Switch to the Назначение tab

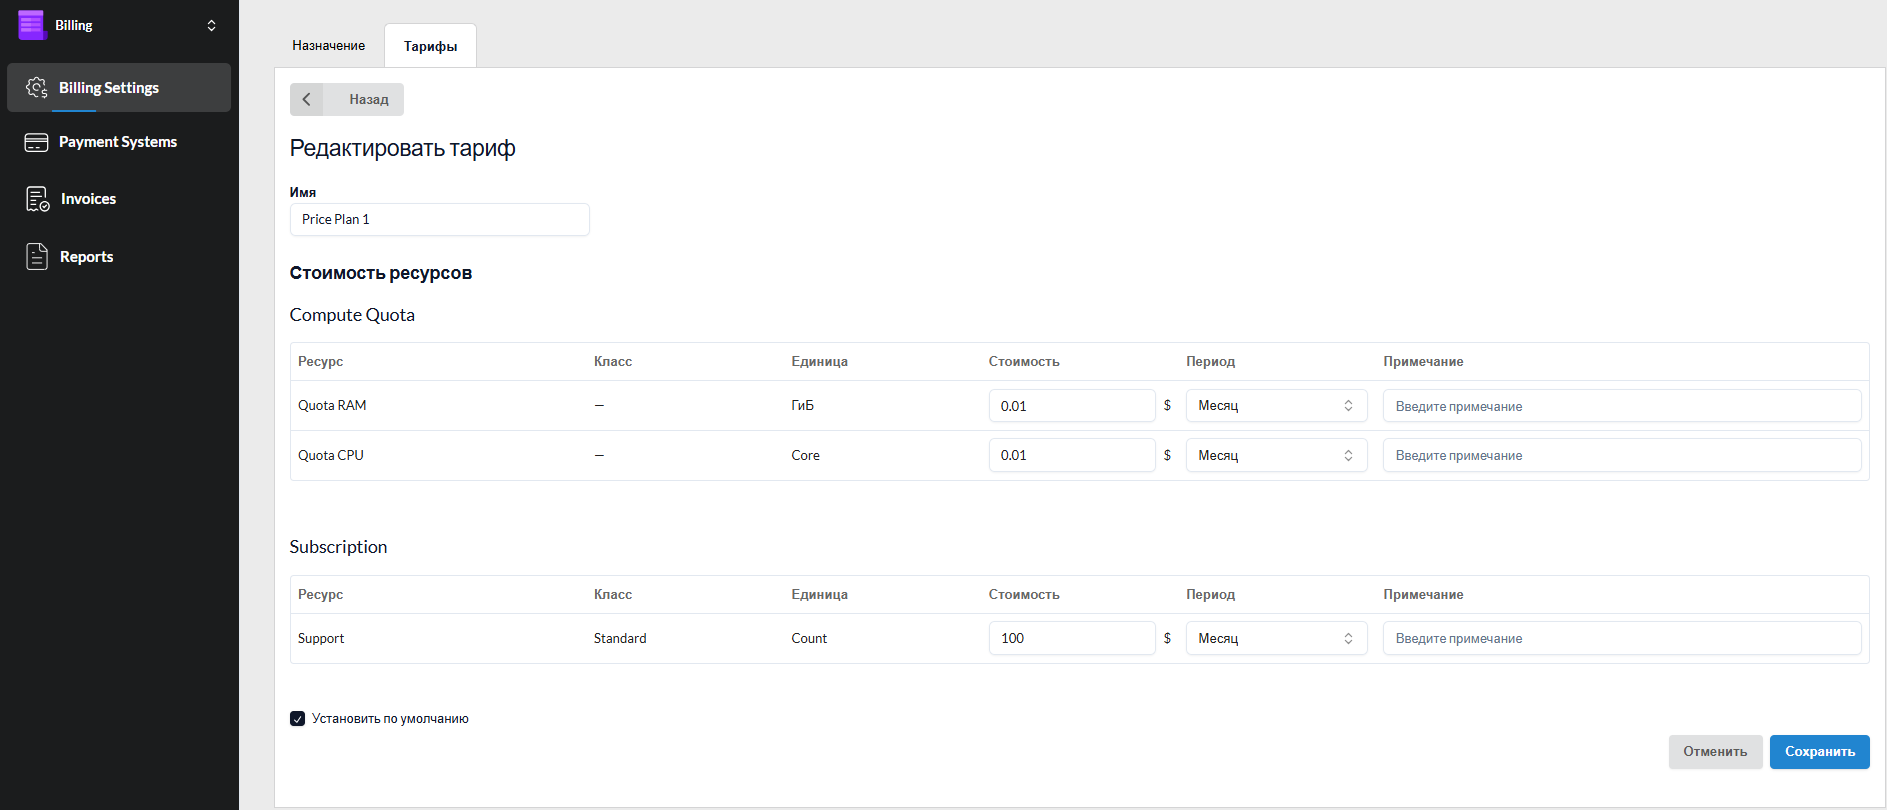329,46
